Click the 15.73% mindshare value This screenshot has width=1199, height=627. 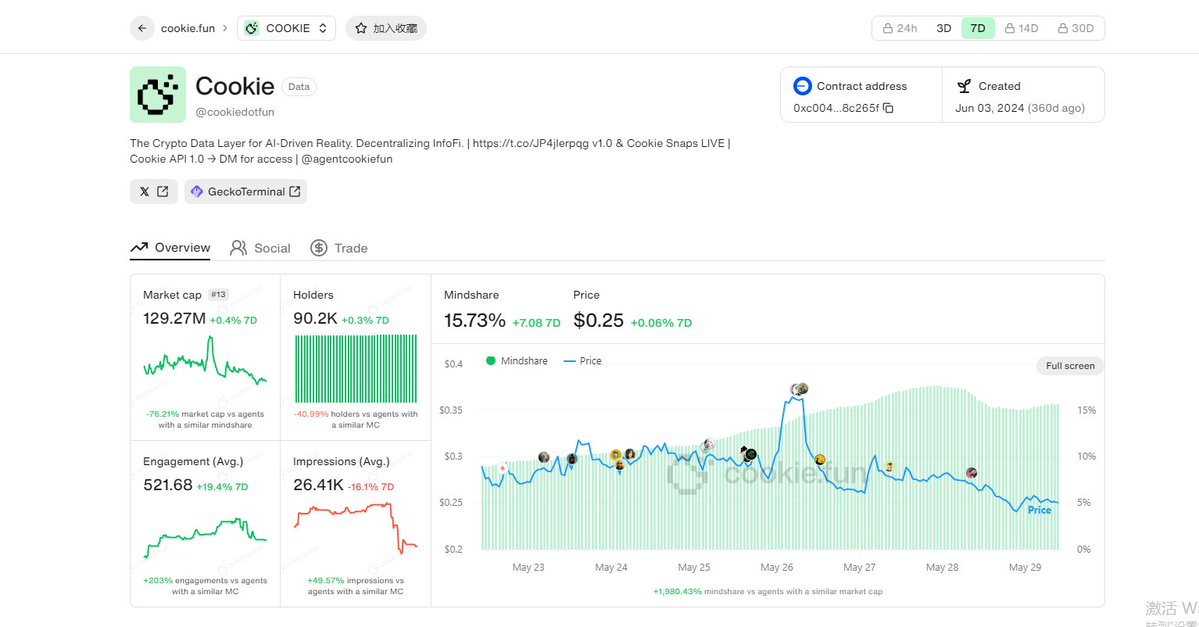click(474, 320)
